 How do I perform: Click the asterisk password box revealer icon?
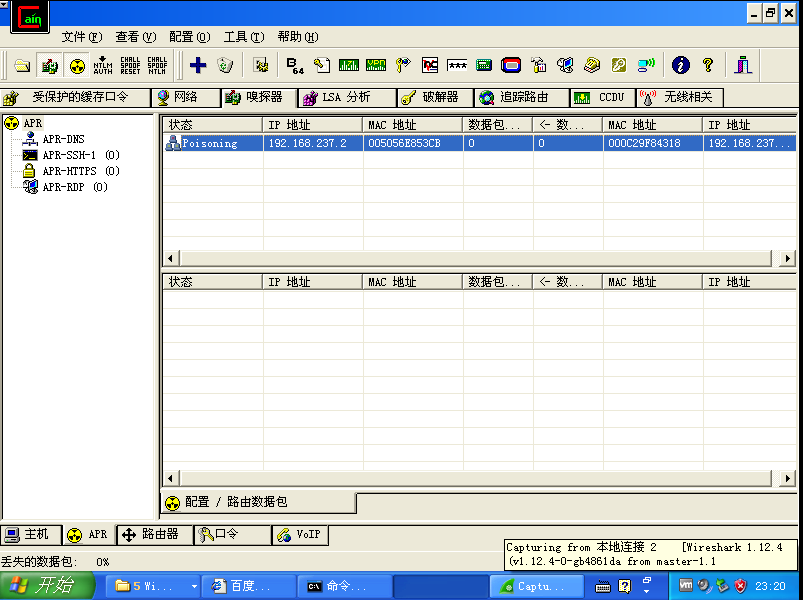(x=457, y=65)
